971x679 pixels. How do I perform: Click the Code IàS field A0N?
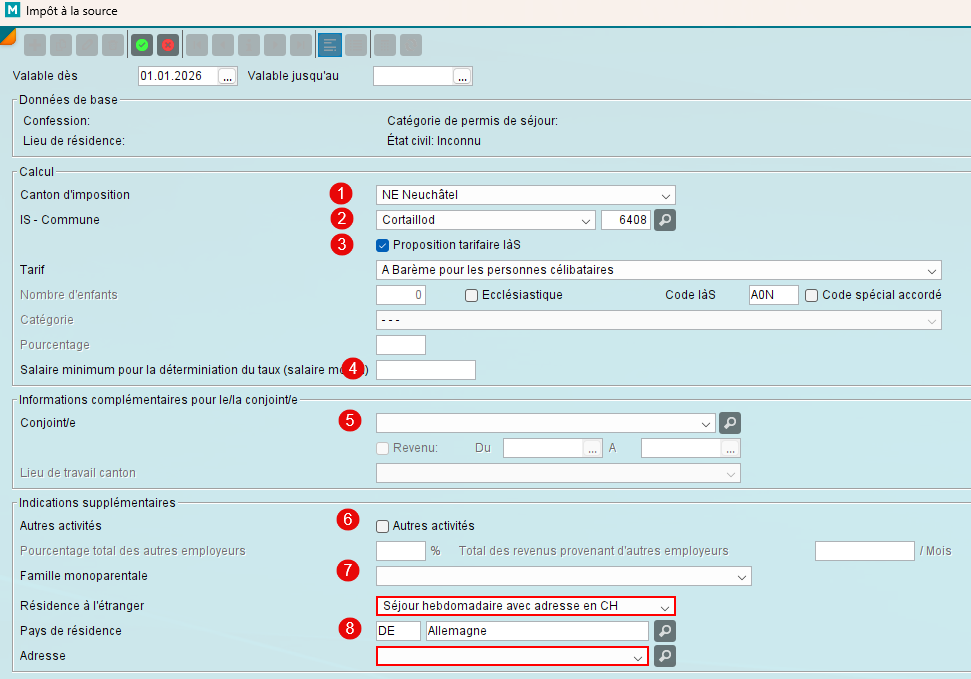[x=773, y=295]
